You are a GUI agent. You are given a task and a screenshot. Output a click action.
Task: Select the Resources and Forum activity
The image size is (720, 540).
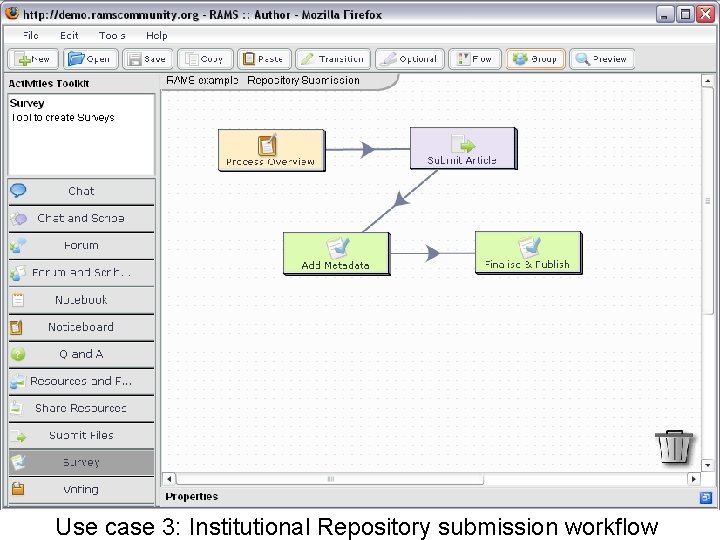pyautogui.click(x=81, y=381)
